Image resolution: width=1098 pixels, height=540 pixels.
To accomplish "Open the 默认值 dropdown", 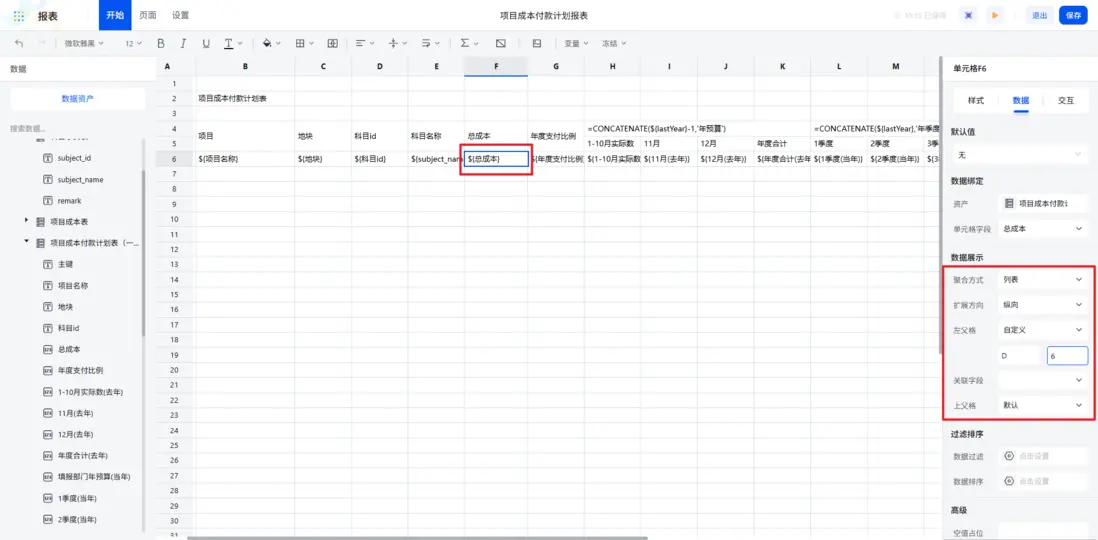I will (1019, 154).
